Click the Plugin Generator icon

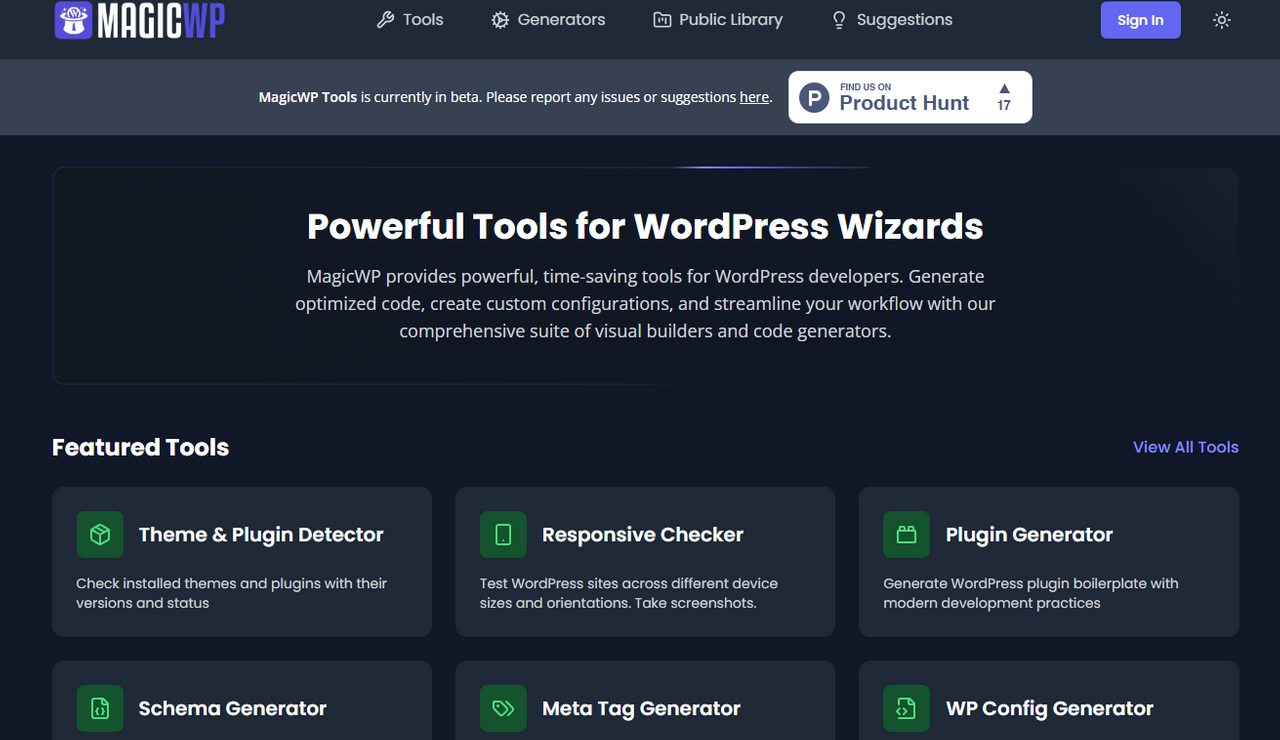click(x=906, y=535)
